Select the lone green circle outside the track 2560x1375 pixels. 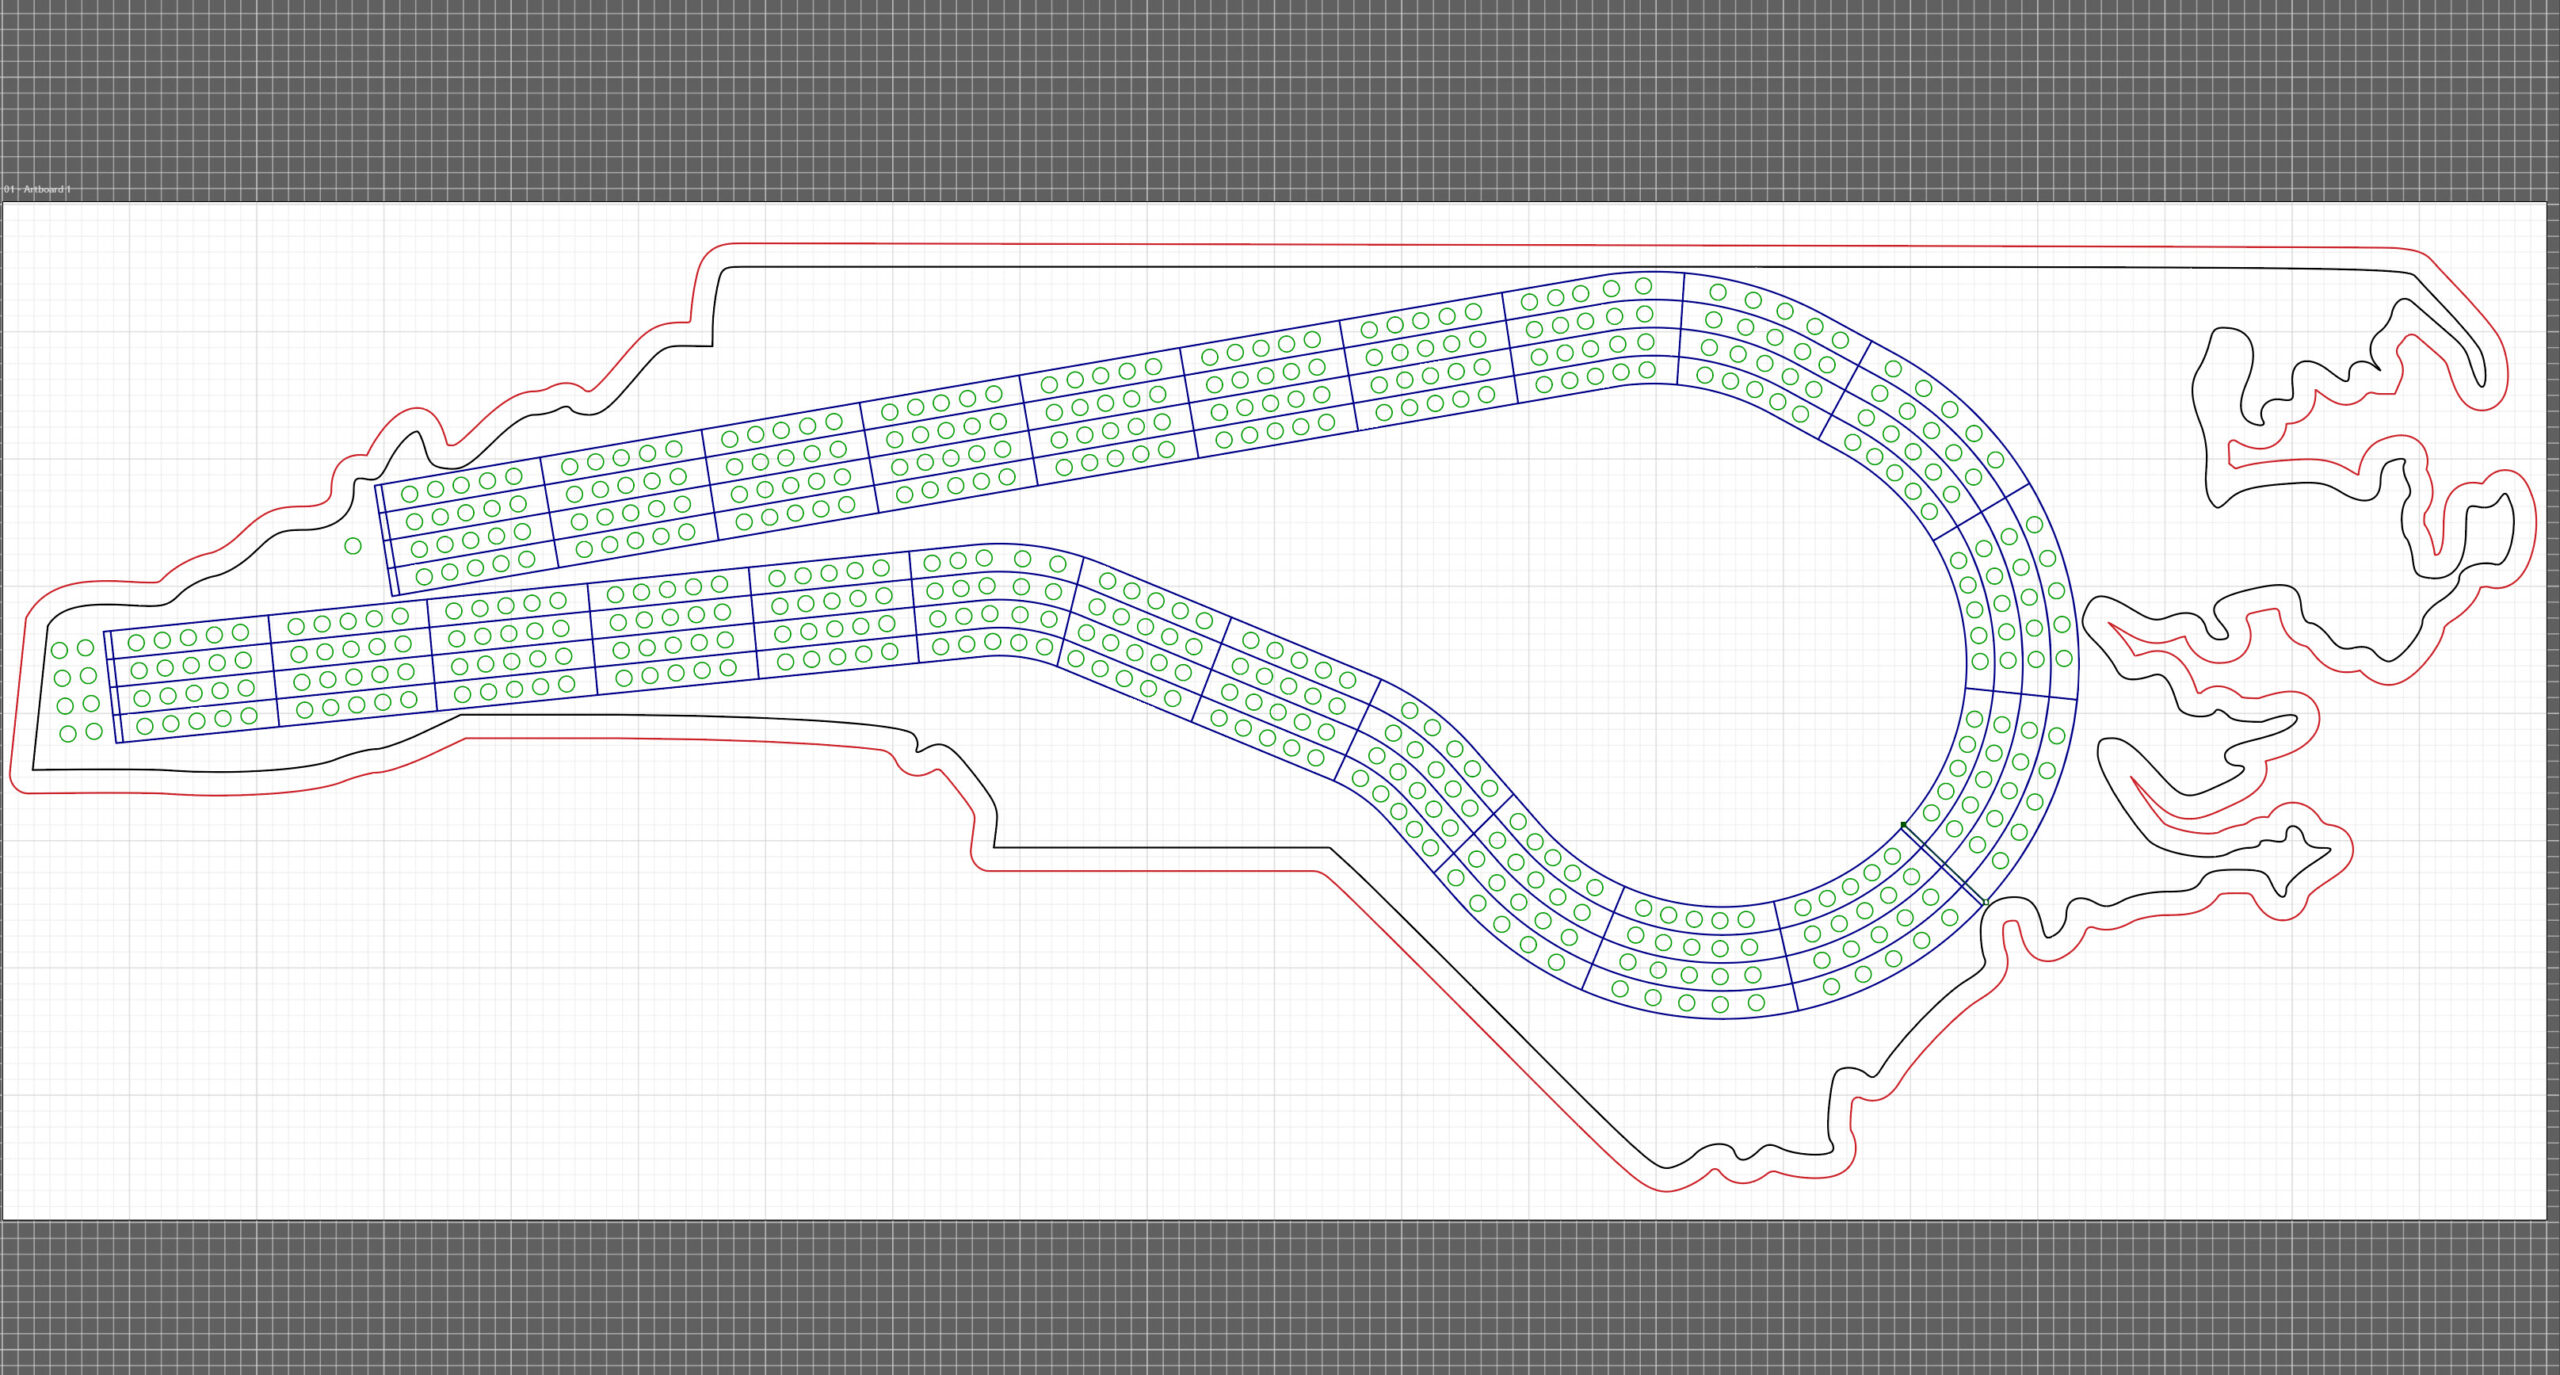[x=353, y=546]
